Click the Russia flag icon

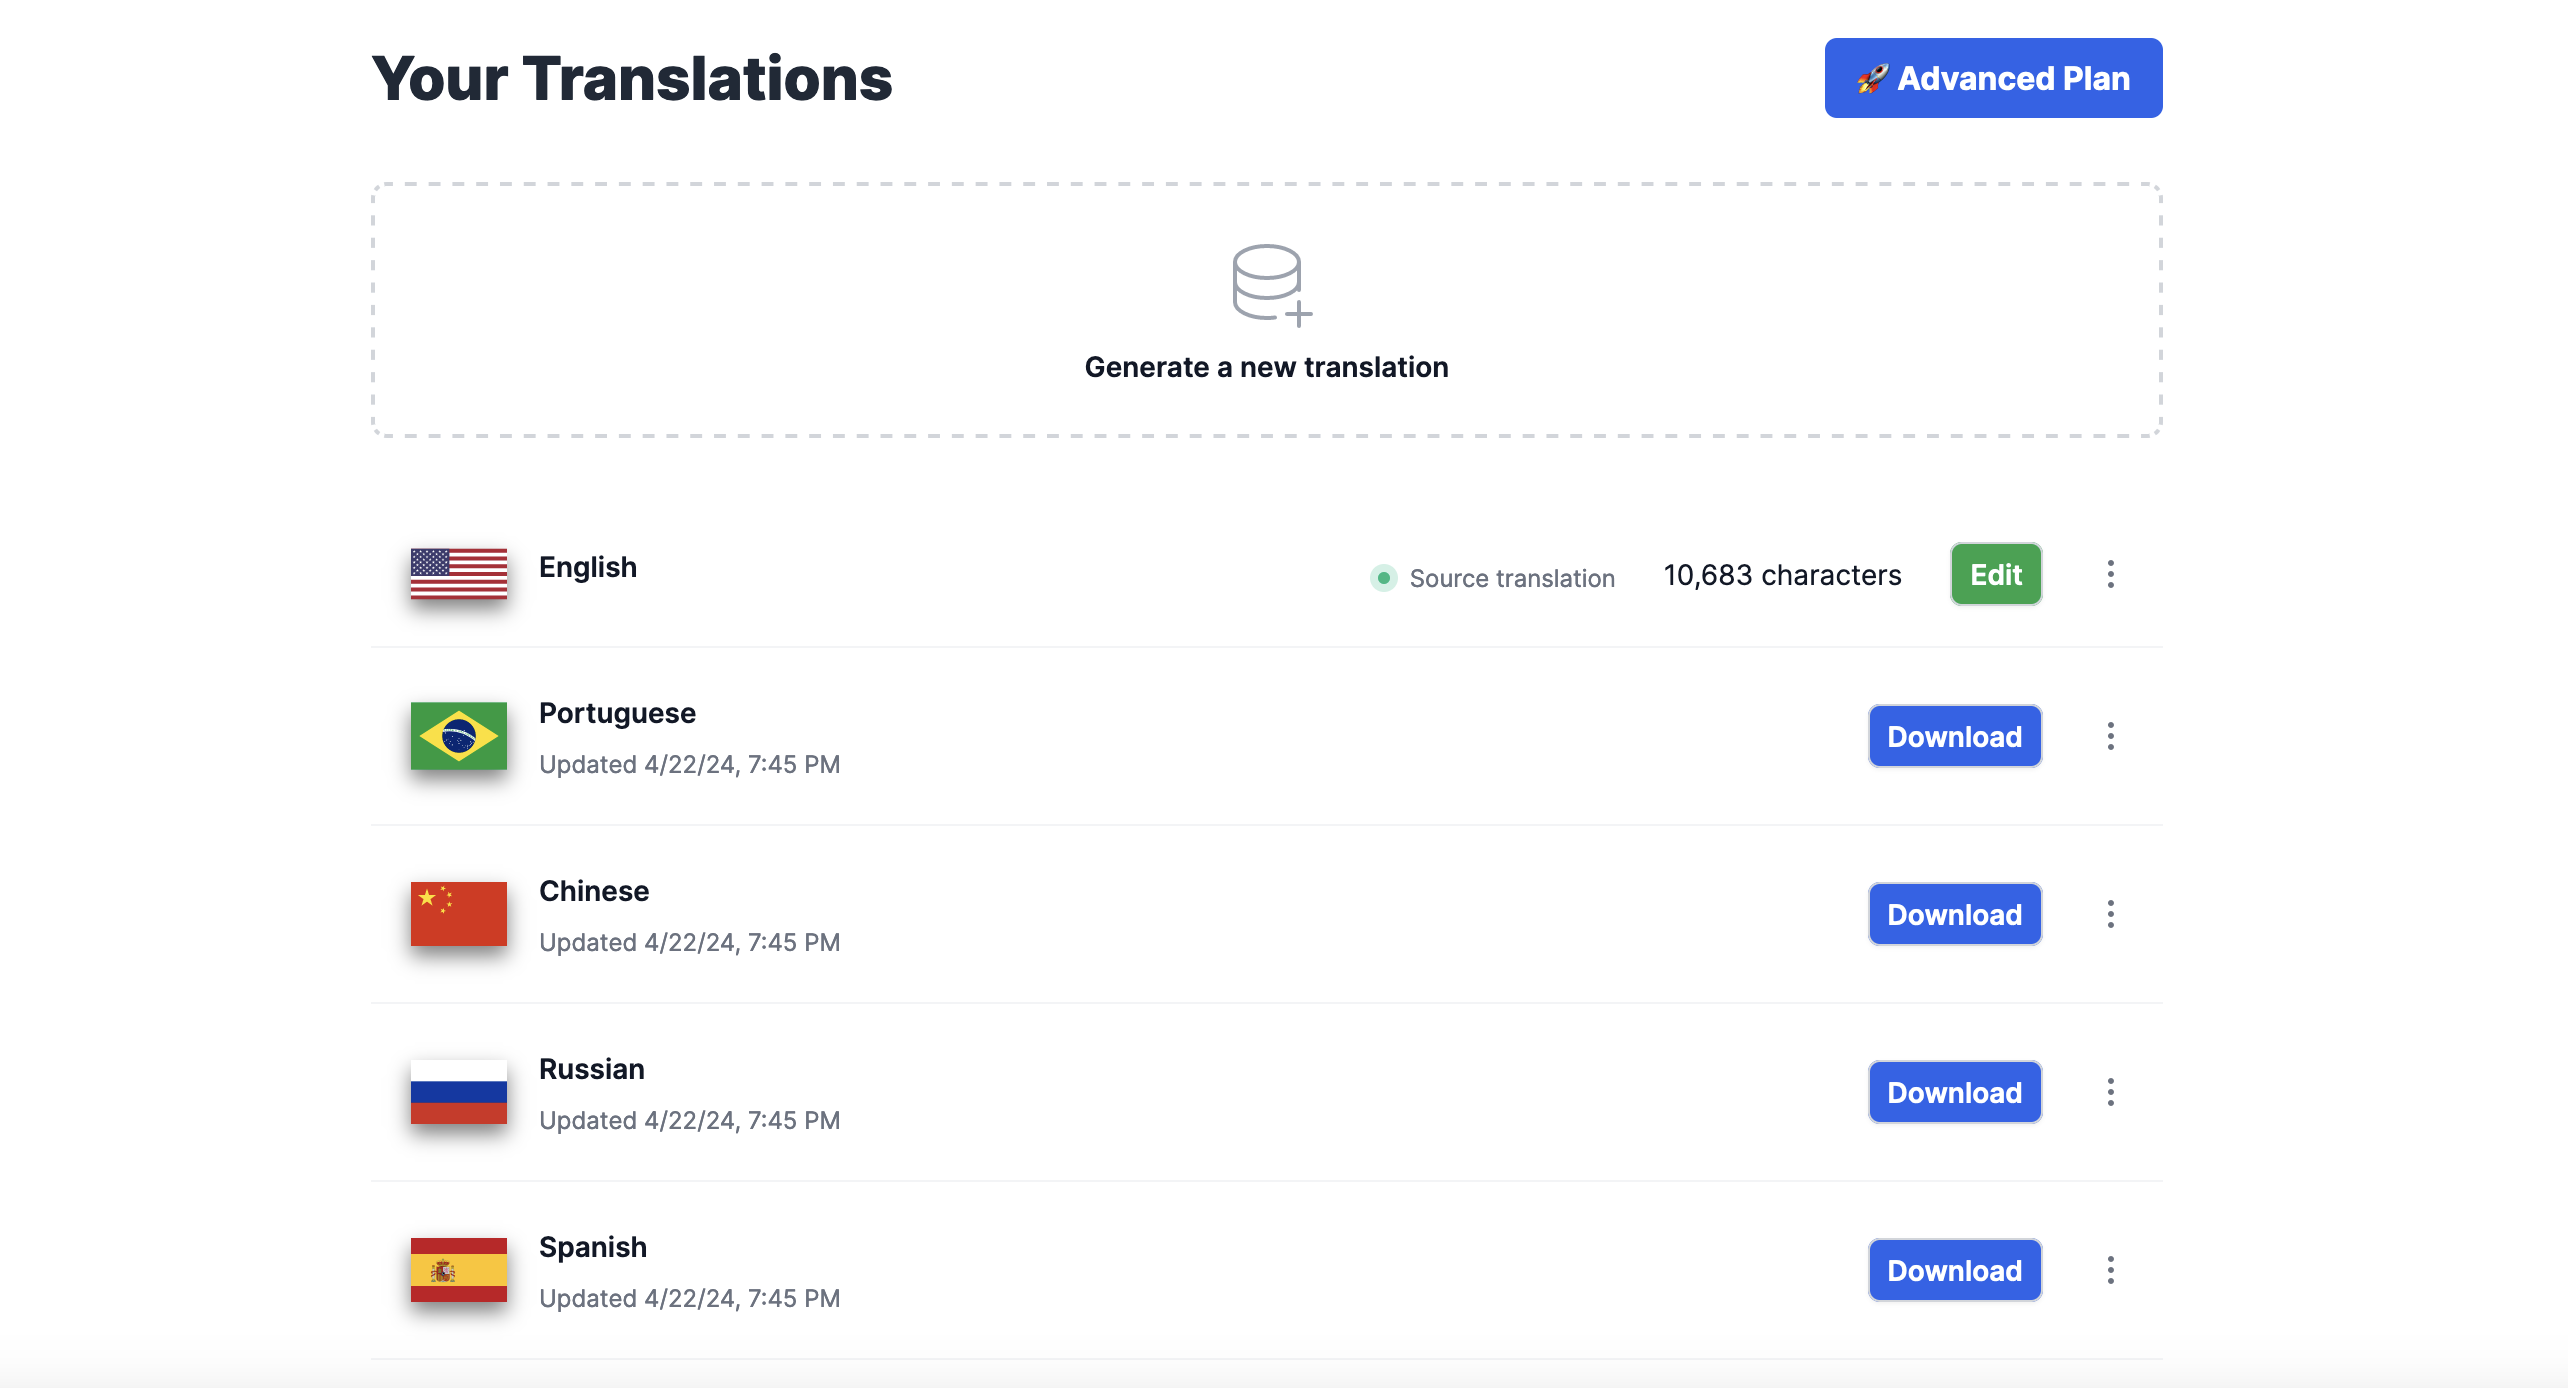click(x=458, y=1092)
